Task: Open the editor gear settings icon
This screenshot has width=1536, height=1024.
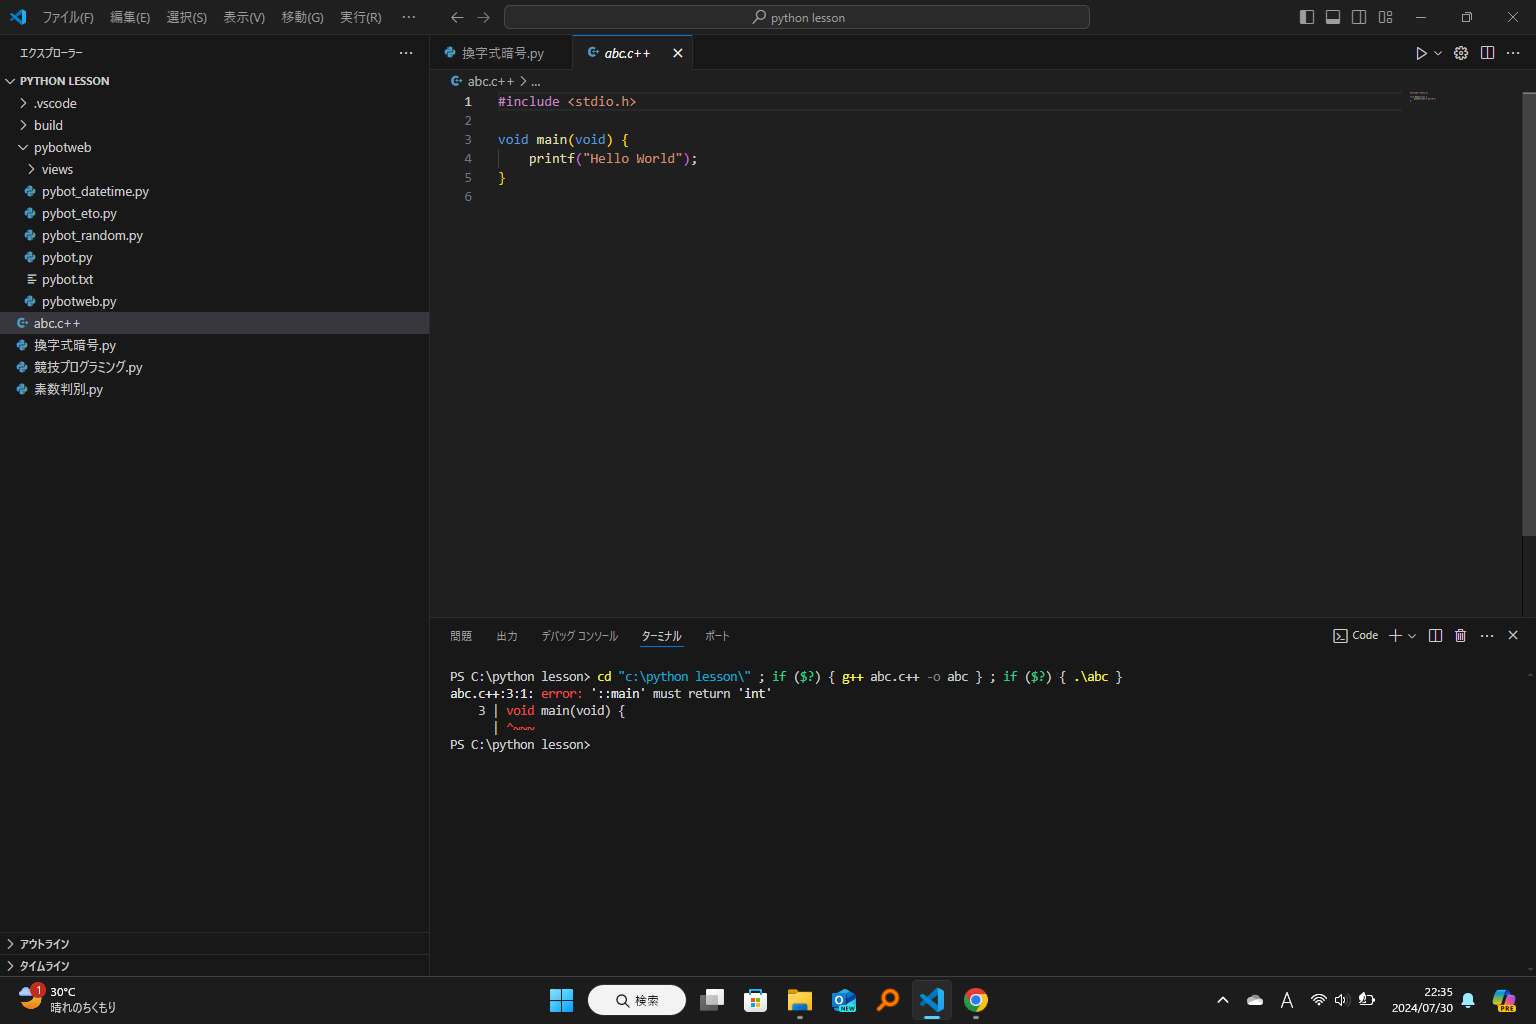Action: 1461,53
